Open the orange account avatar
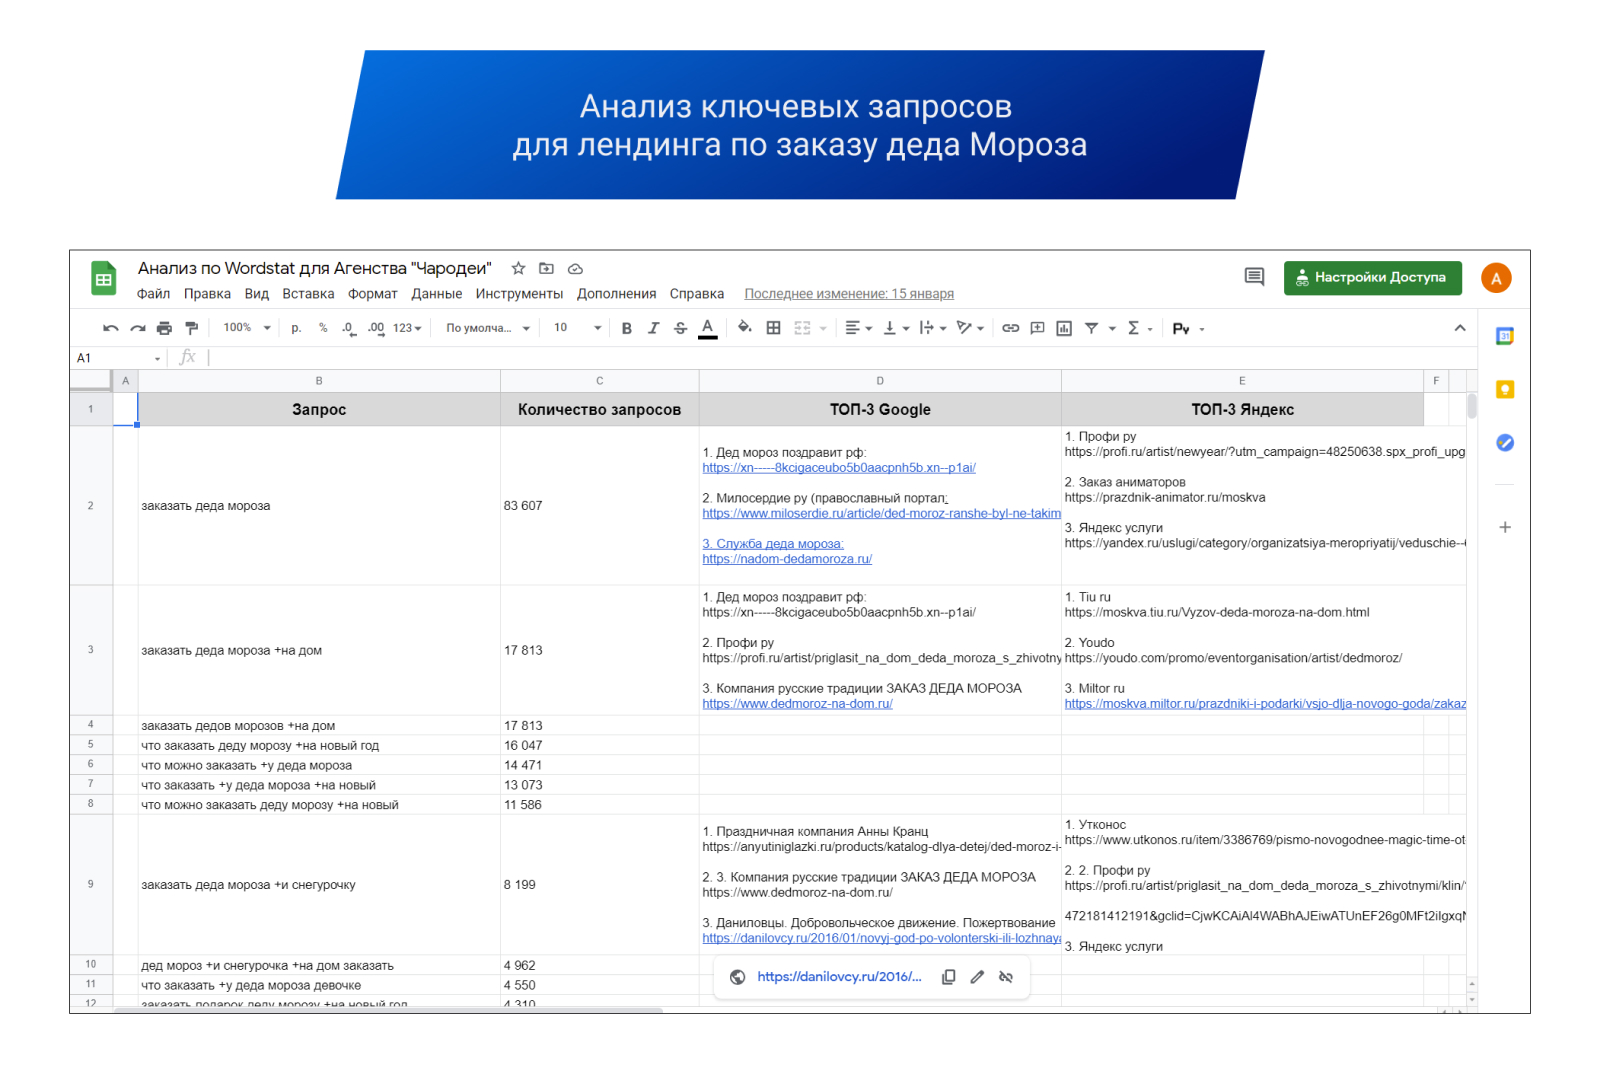Viewport: 1600px width, 1087px height. pyautogui.click(x=1496, y=278)
